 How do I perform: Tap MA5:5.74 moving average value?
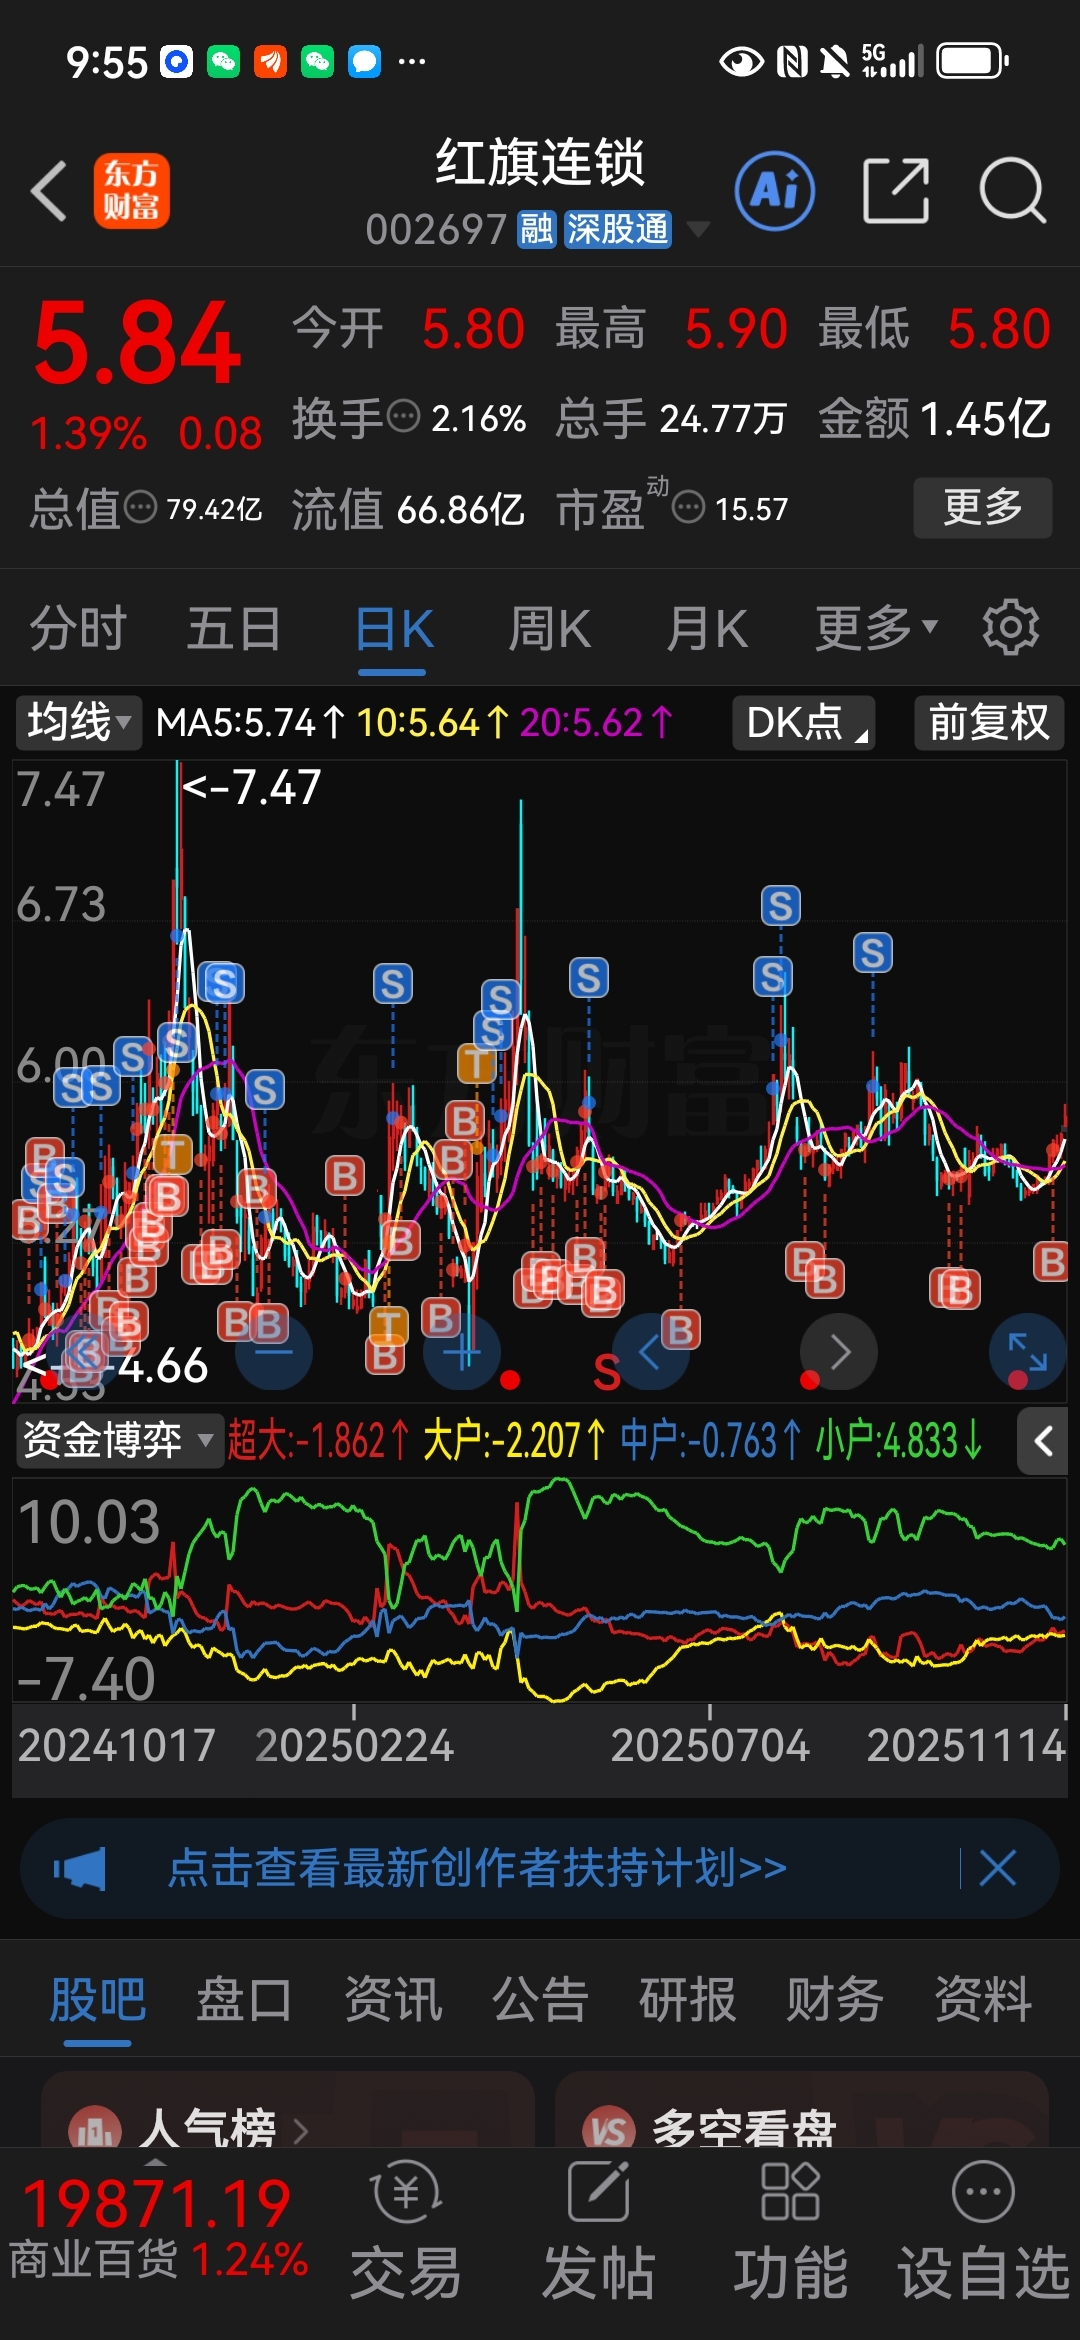pos(251,722)
